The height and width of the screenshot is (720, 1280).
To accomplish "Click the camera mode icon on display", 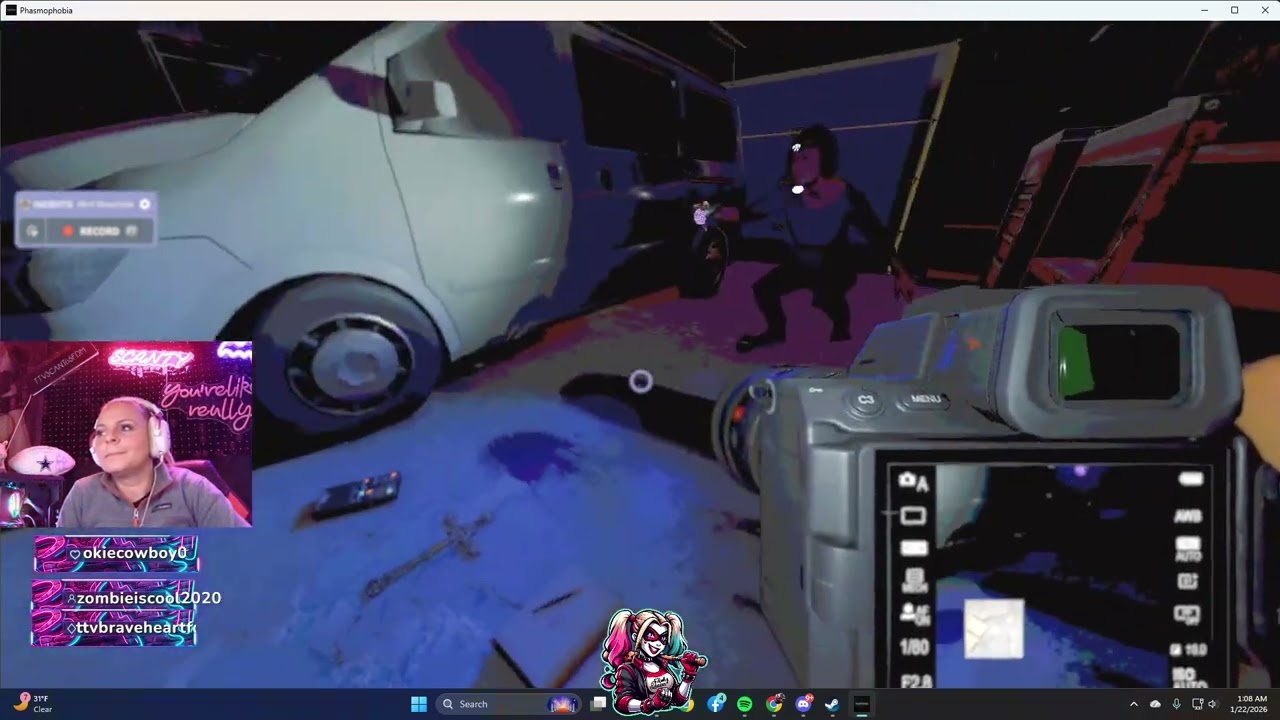I will pos(913,482).
